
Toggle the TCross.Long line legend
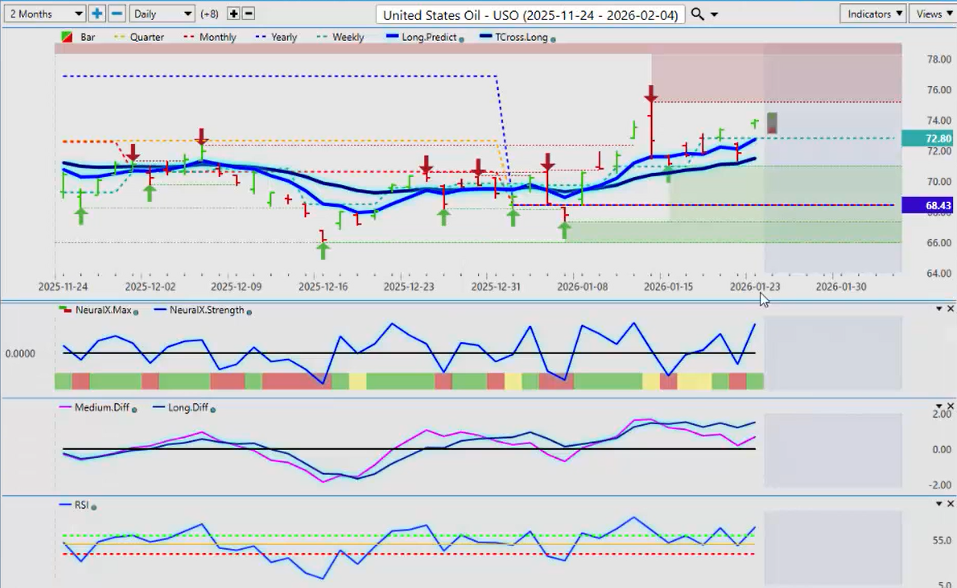tap(516, 38)
